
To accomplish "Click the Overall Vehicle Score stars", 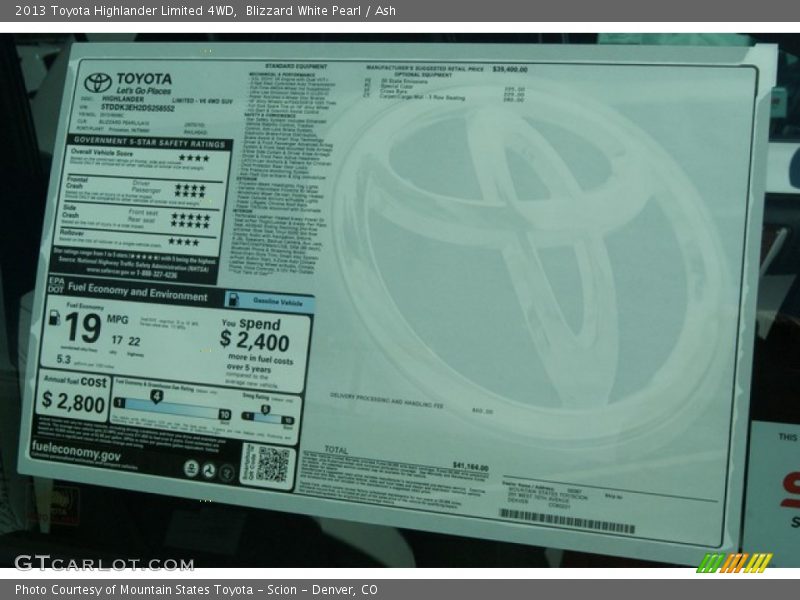I will point(194,158).
